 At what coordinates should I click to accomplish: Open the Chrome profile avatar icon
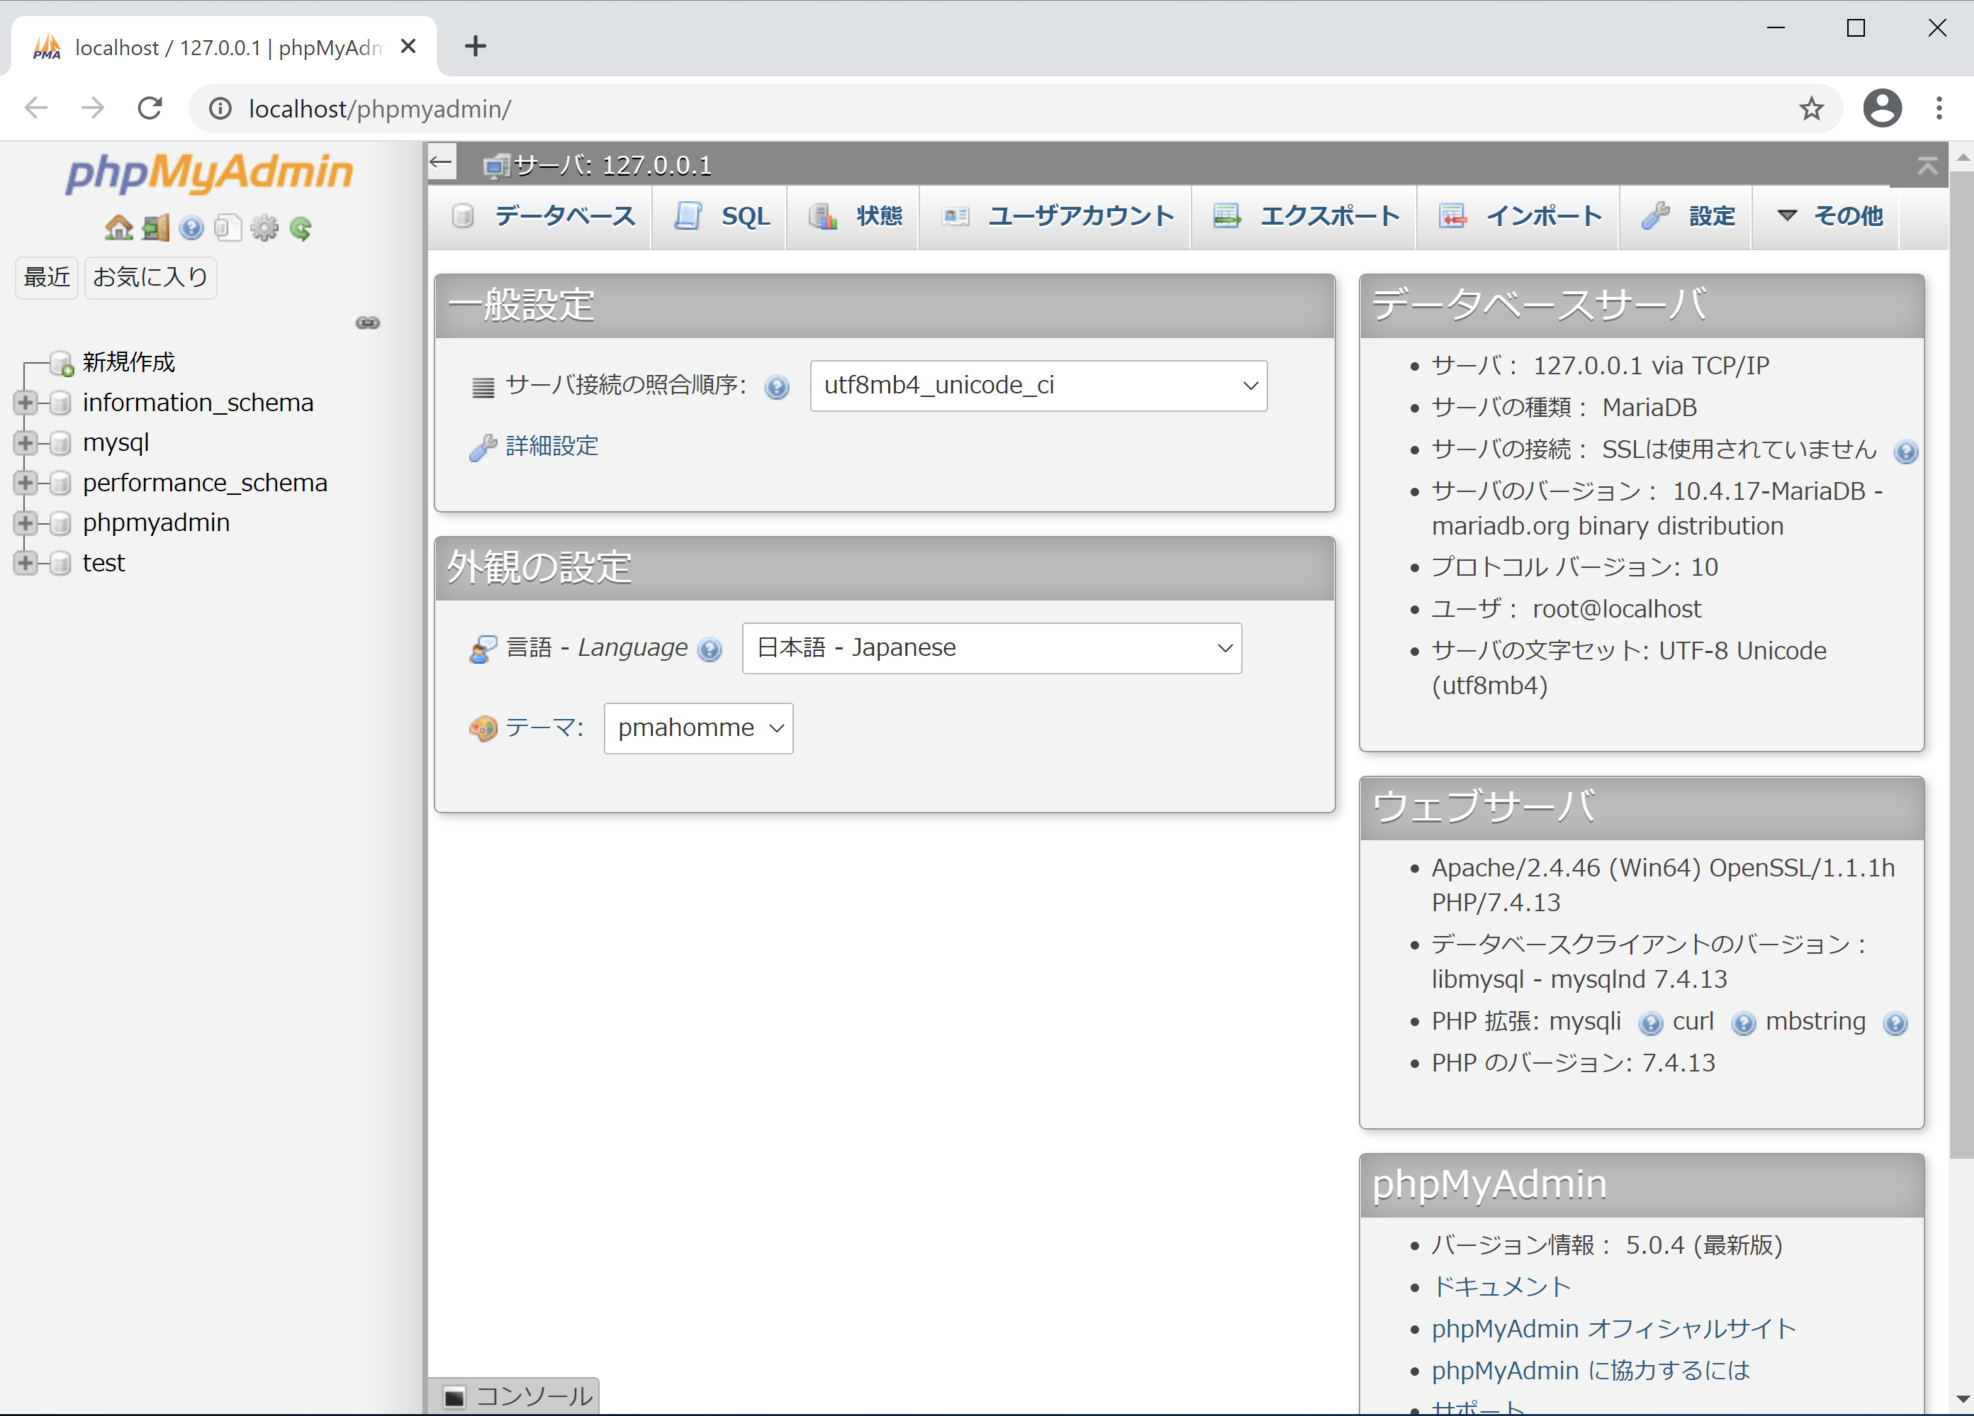tap(1882, 108)
